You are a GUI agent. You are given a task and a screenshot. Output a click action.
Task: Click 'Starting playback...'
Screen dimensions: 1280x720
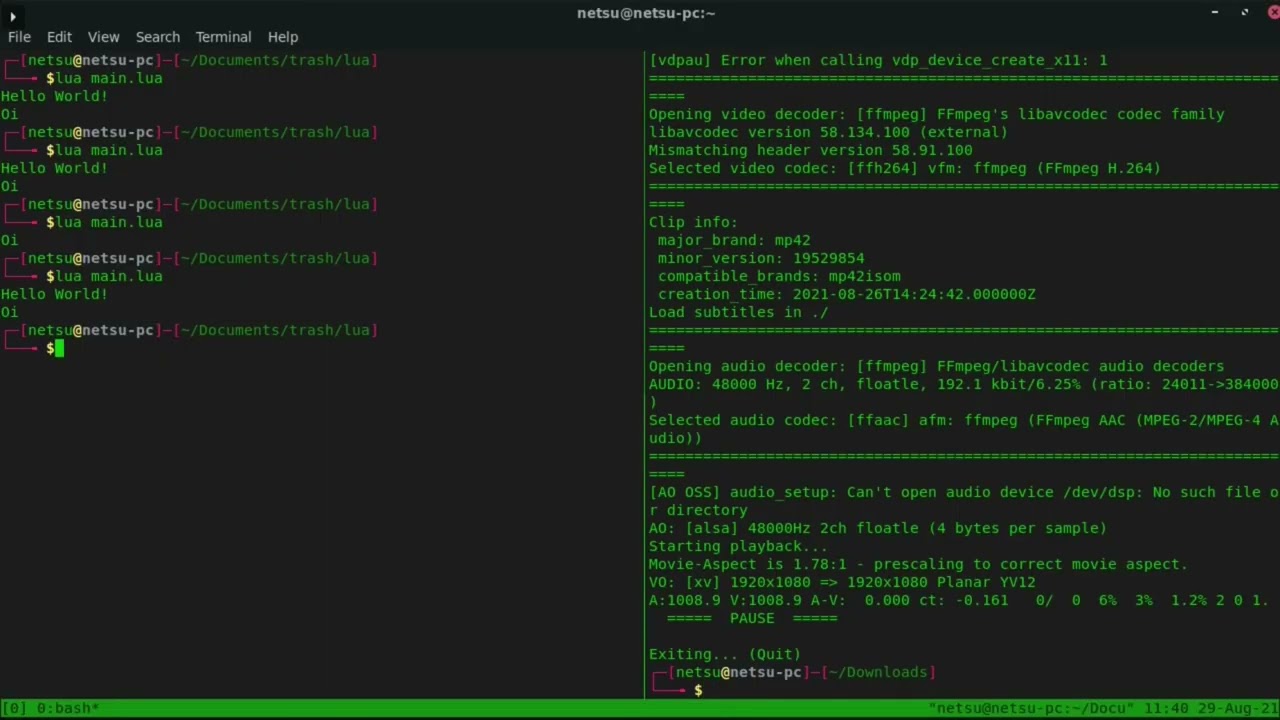pos(738,546)
